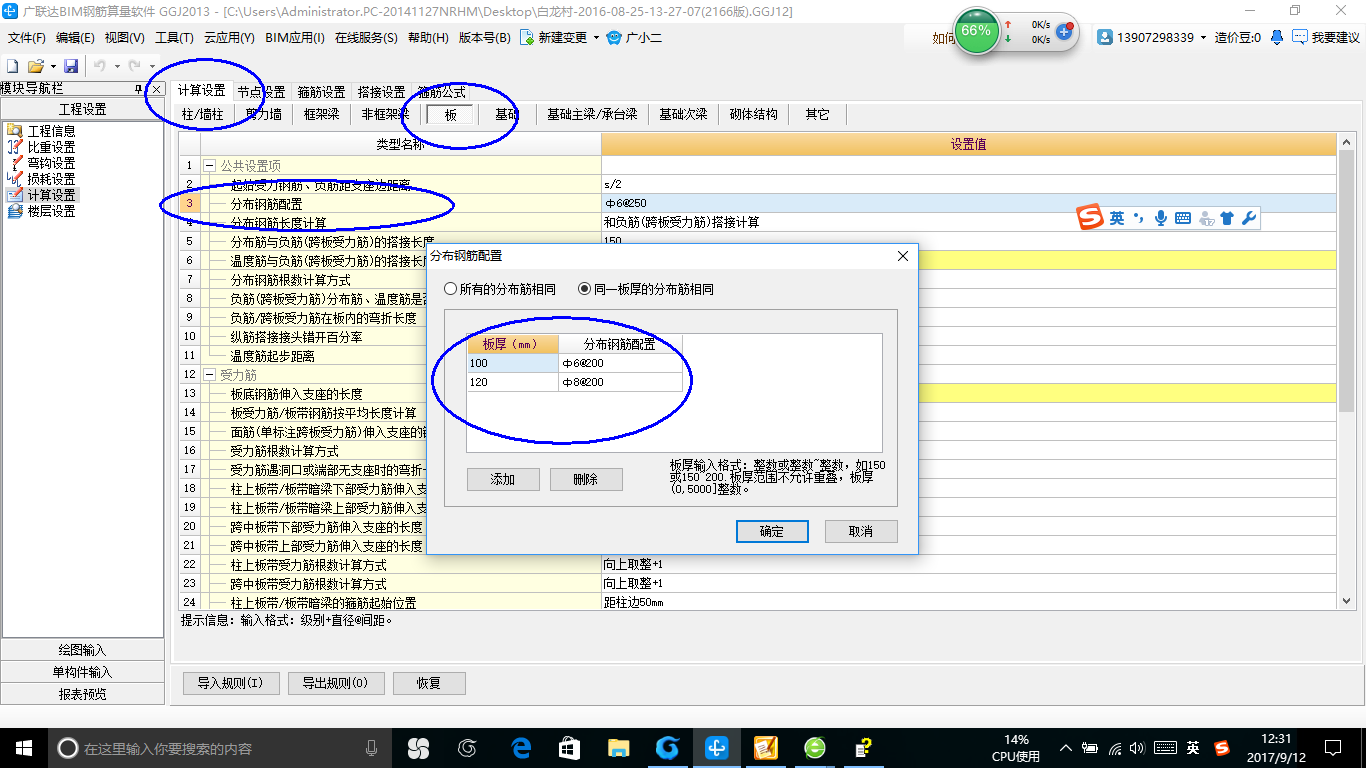Select 计算设置 in navigation panel
1366x768 pixels.
coord(42,195)
